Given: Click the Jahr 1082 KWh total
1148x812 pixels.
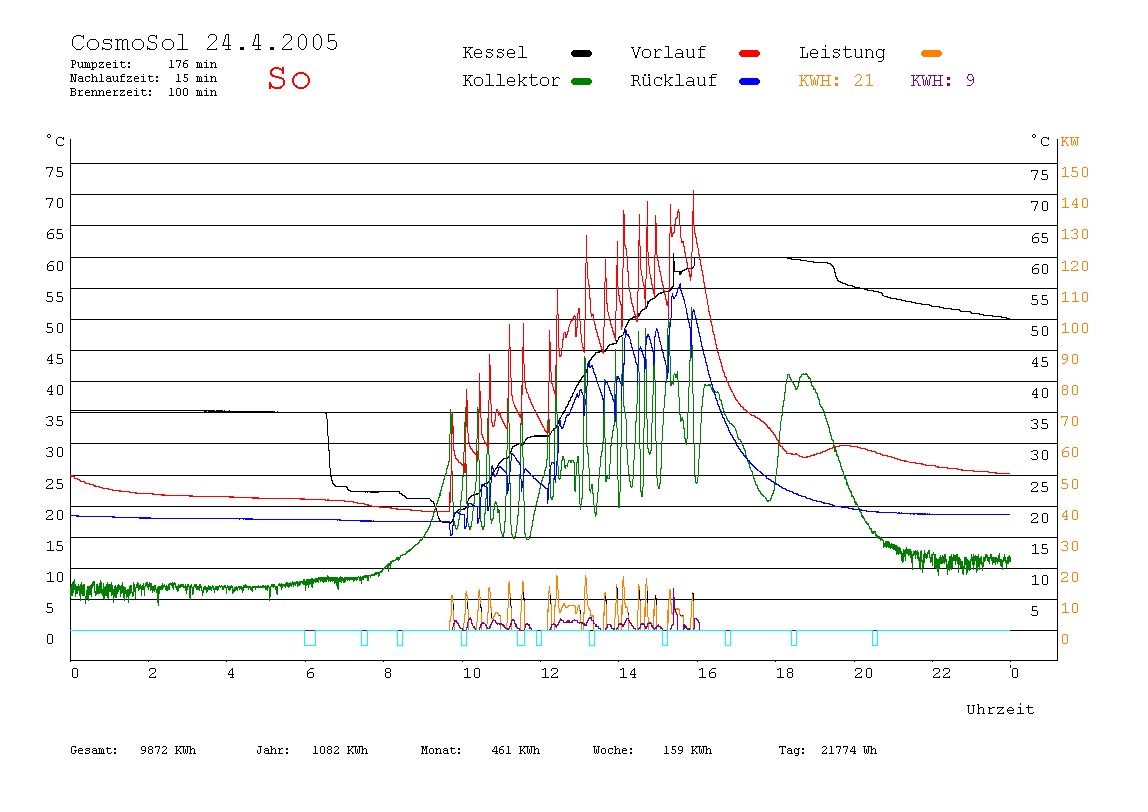Looking at the screenshot, I should (312, 750).
